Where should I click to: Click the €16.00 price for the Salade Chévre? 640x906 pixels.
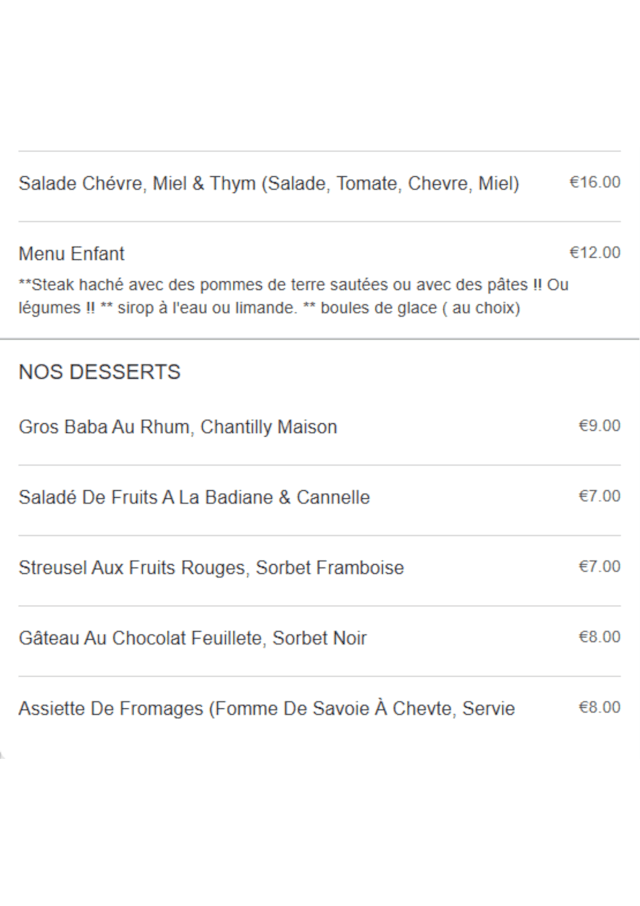[x=595, y=182]
